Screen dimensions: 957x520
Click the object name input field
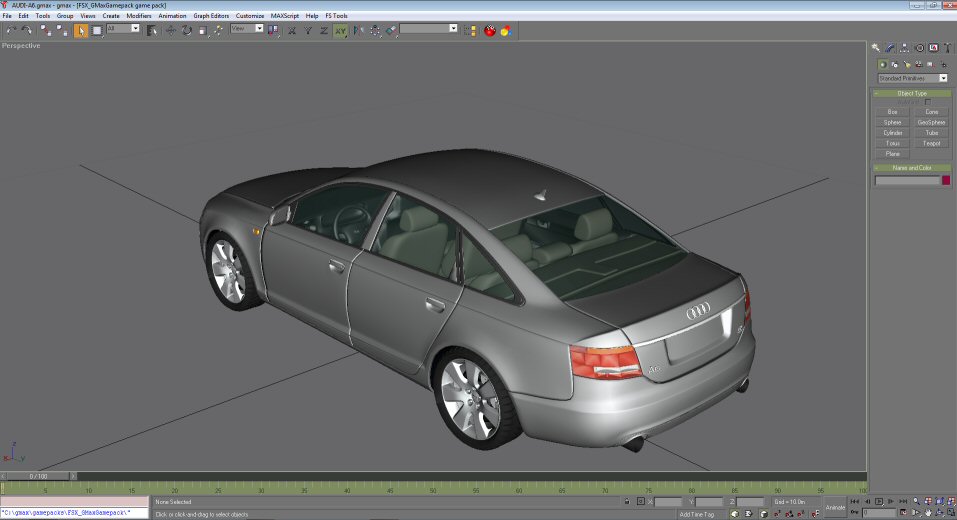(908, 180)
